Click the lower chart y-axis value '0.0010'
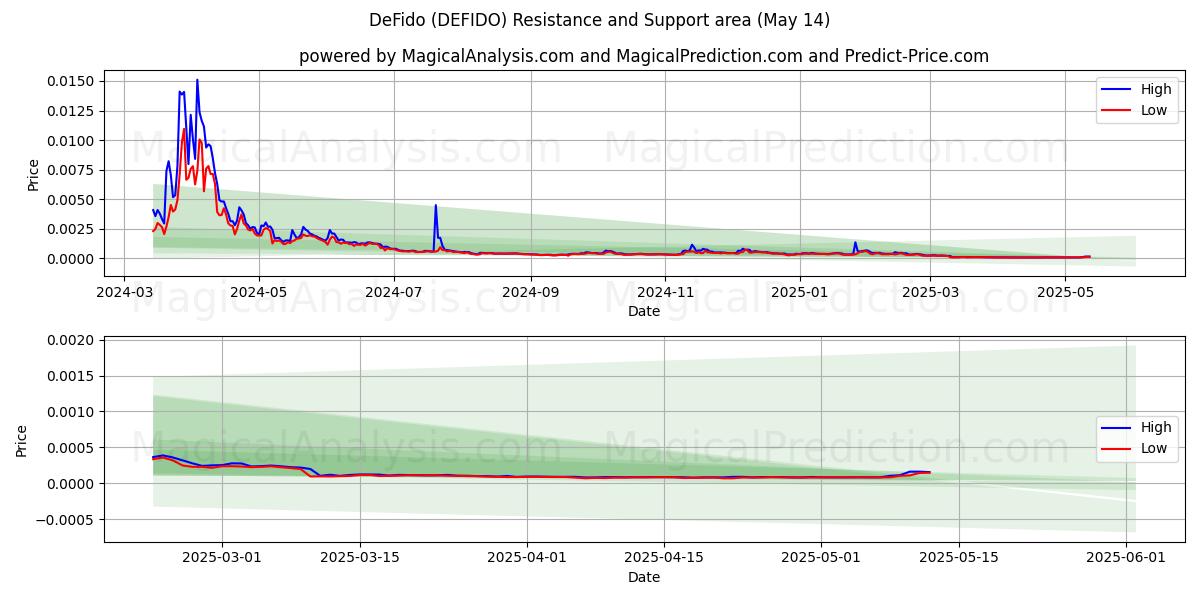This screenshot has width=1200, height=600. pyautogui.click(x=73, y=412)
